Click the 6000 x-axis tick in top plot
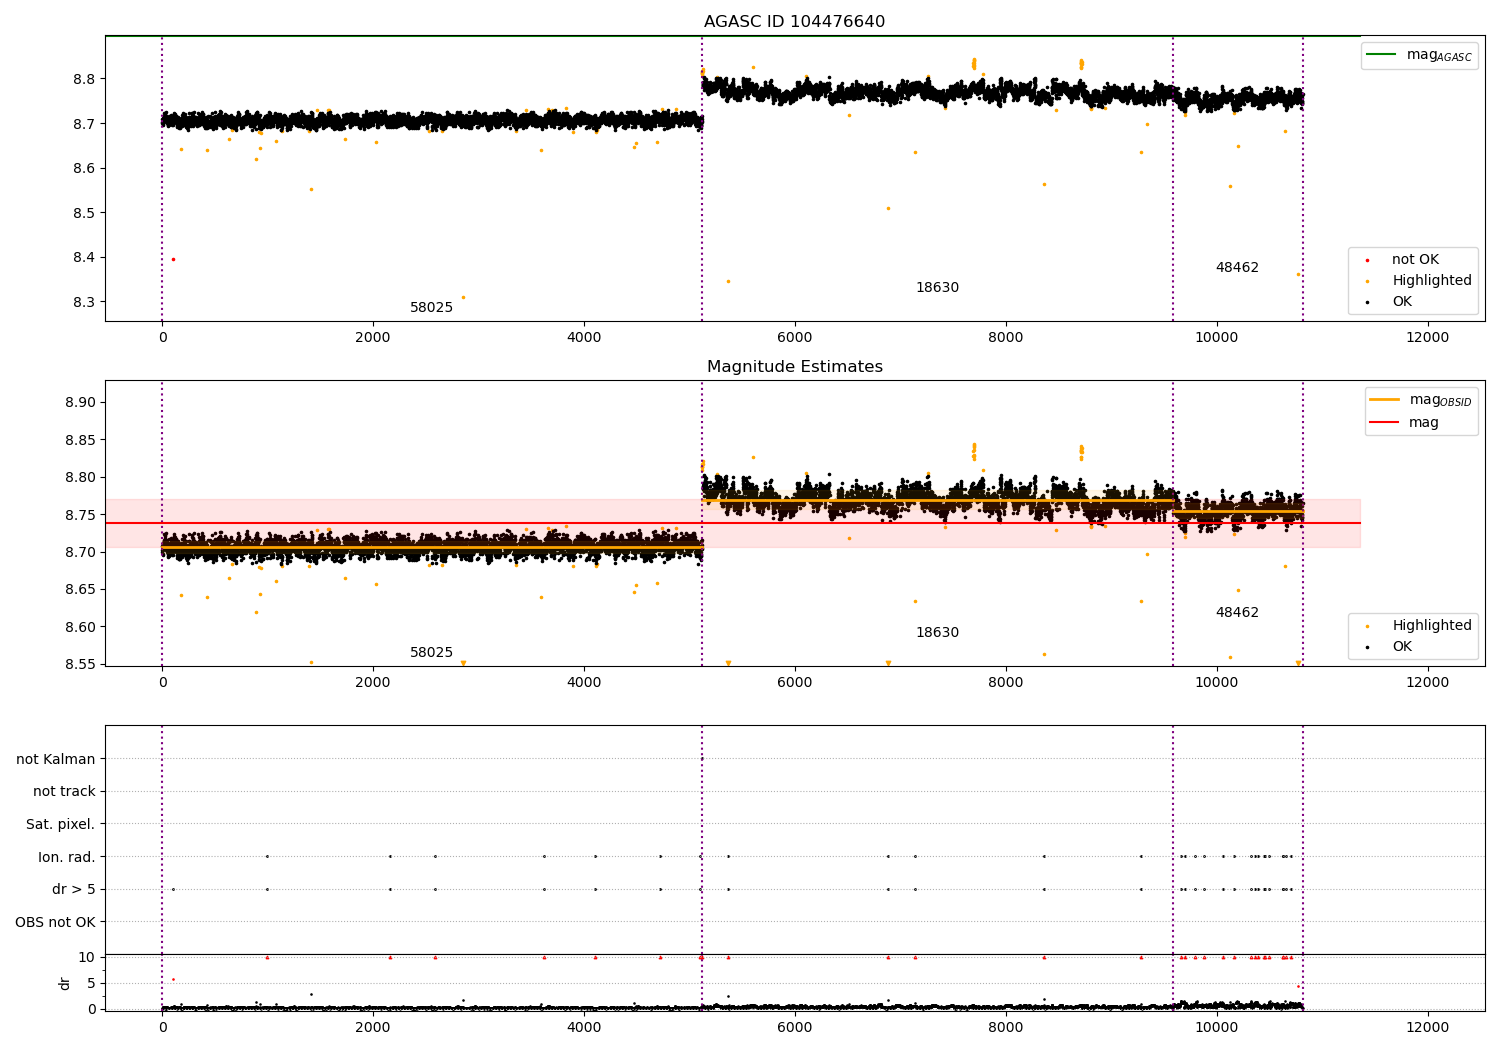 [795, 337]
